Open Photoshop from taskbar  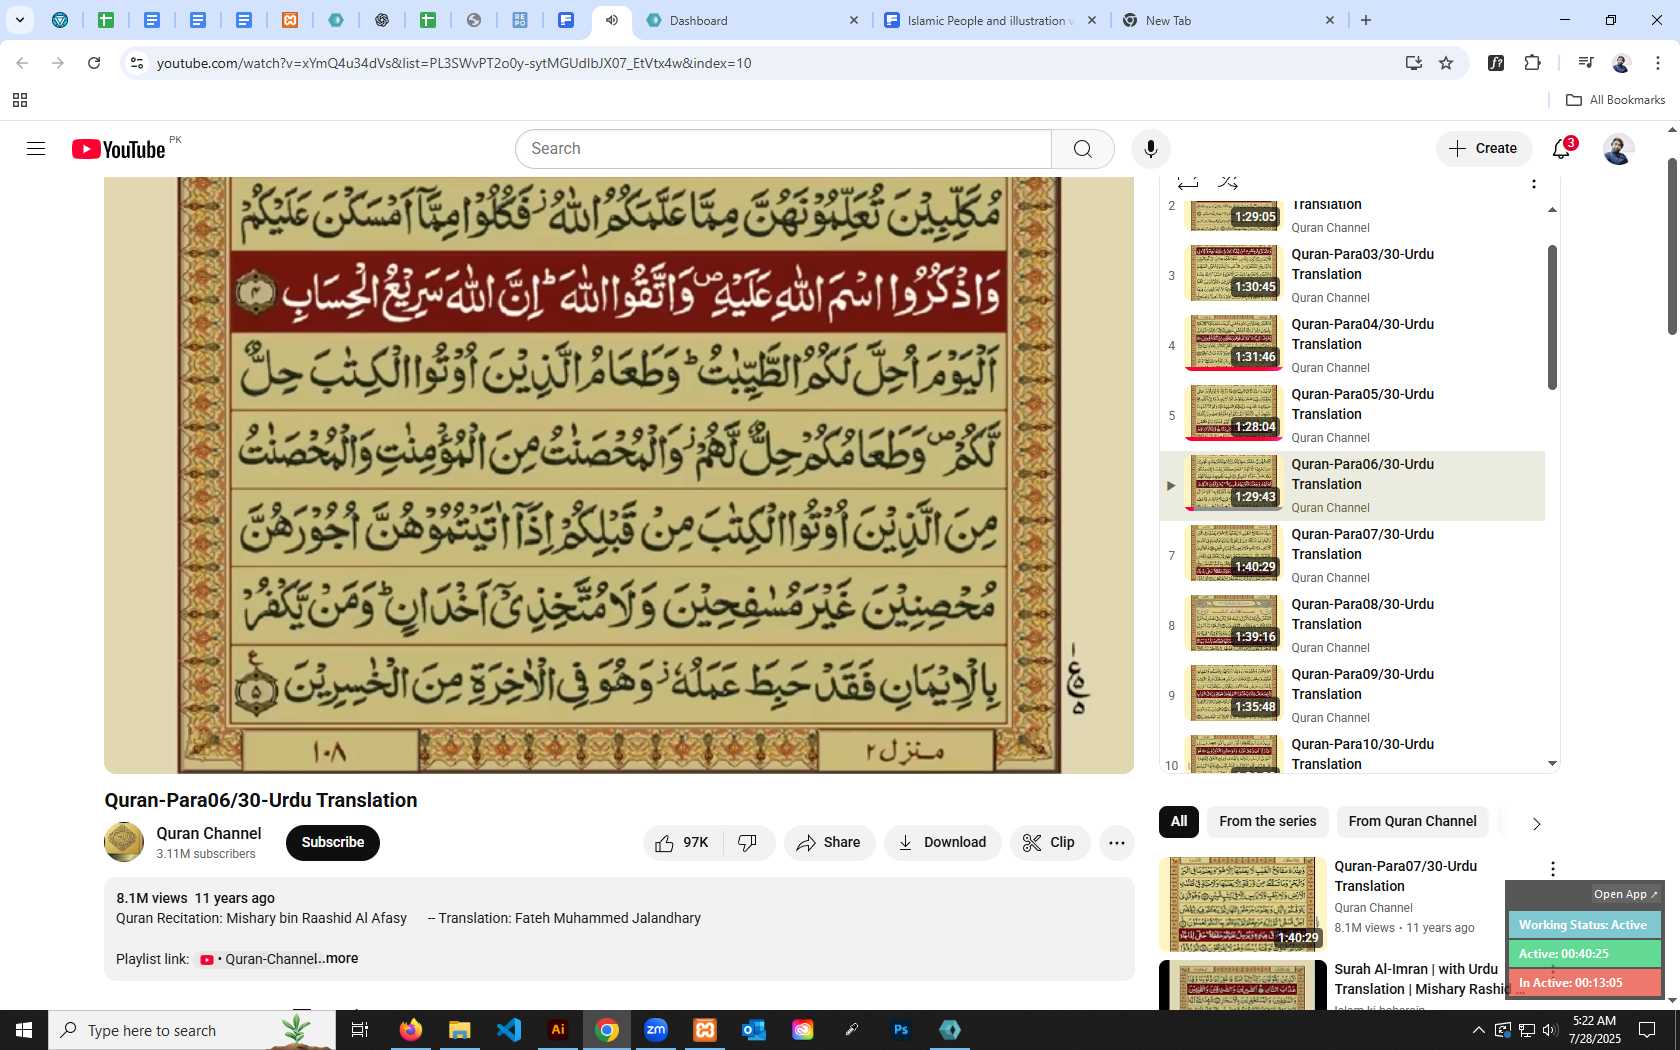[x=901, y=1030]
